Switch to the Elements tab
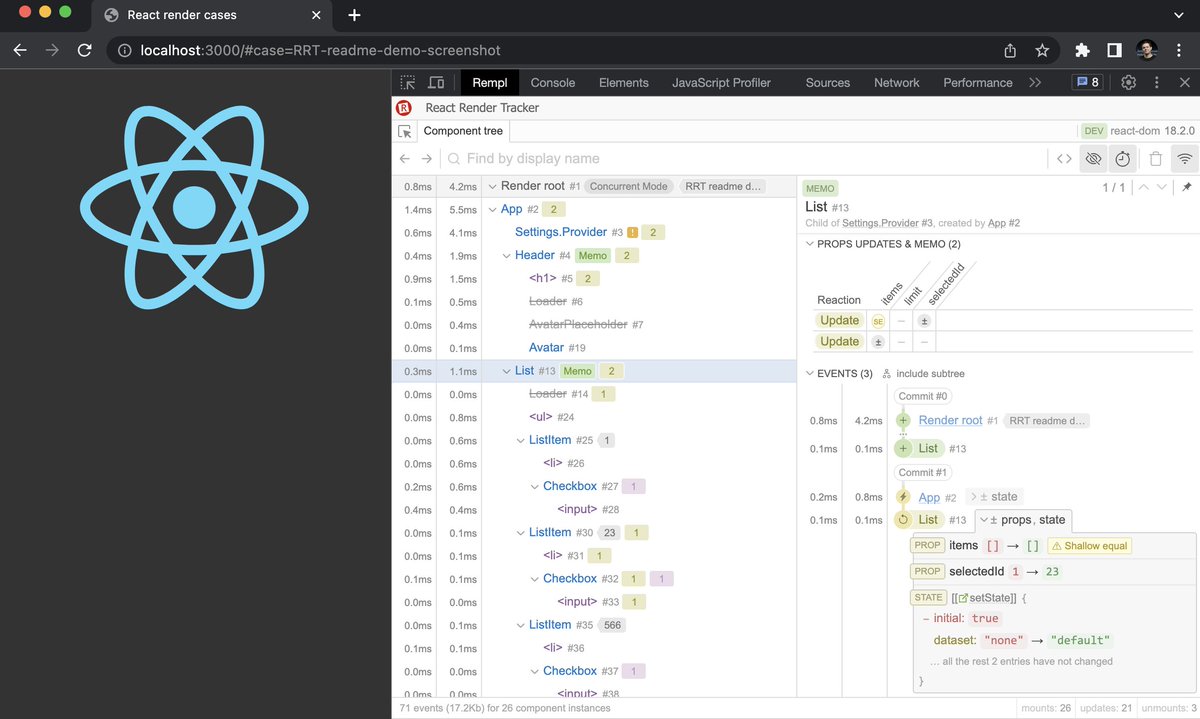The width and height of the screenshot is (1200, 719). 624,83
